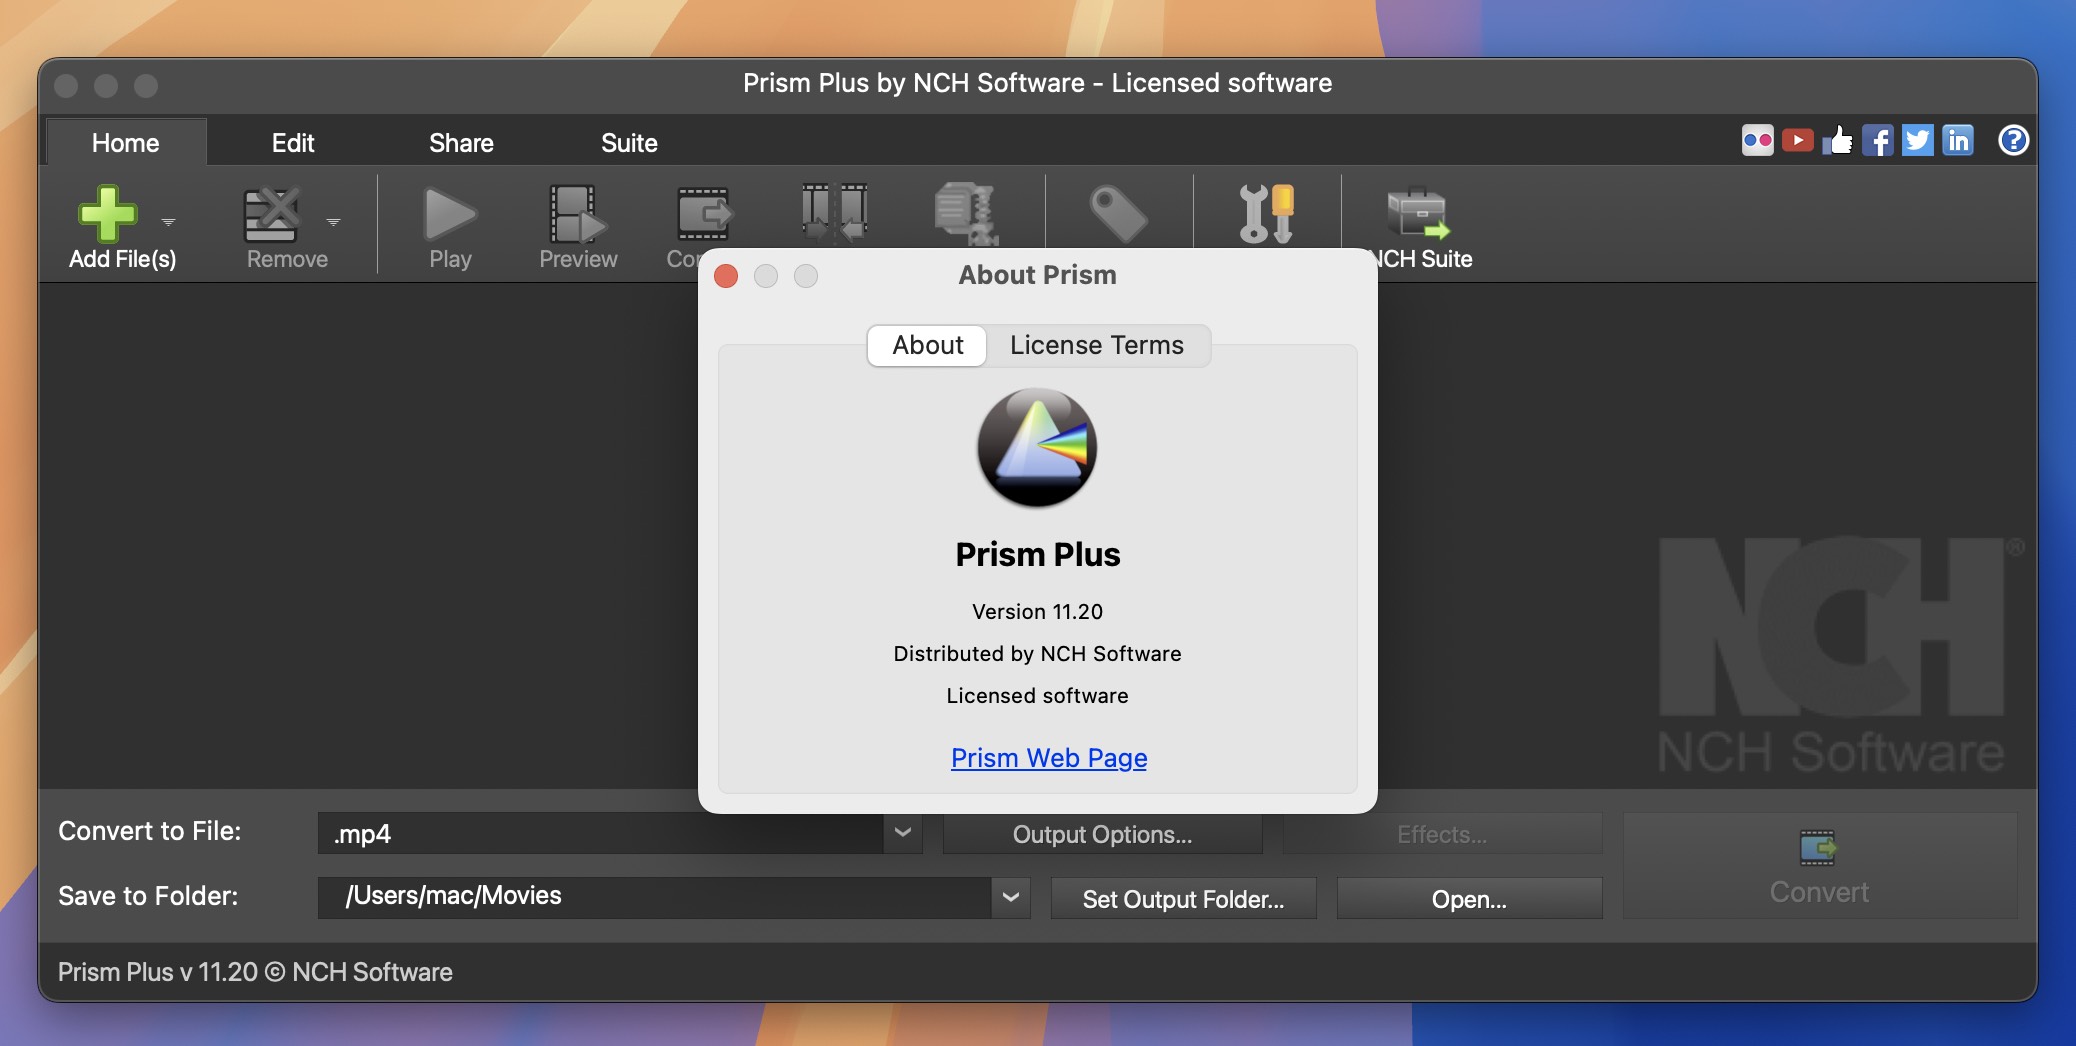Open the Share tab

click(461, 143)
